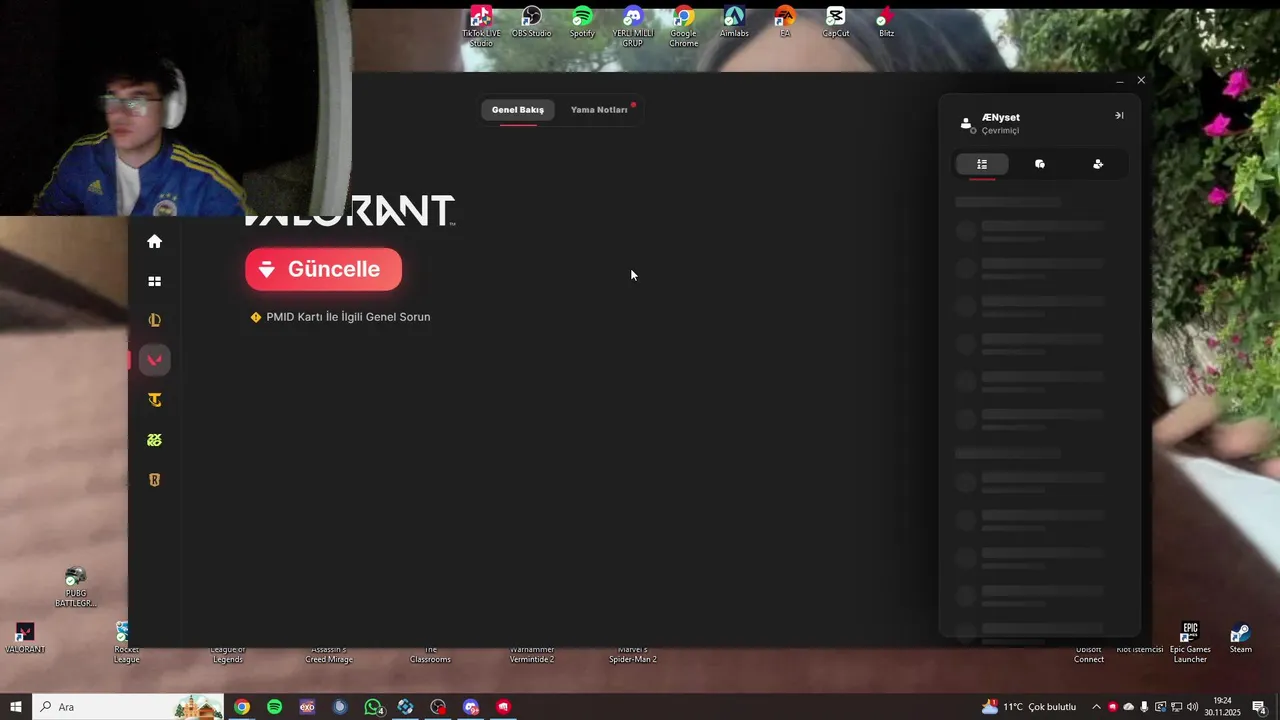Open the CapCut desktop shortcut
Viewport: 1280px width, 720px height.
point(836,22)
